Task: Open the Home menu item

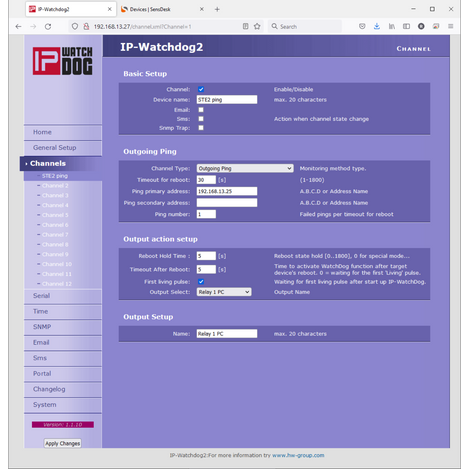Action: [63, 132]
